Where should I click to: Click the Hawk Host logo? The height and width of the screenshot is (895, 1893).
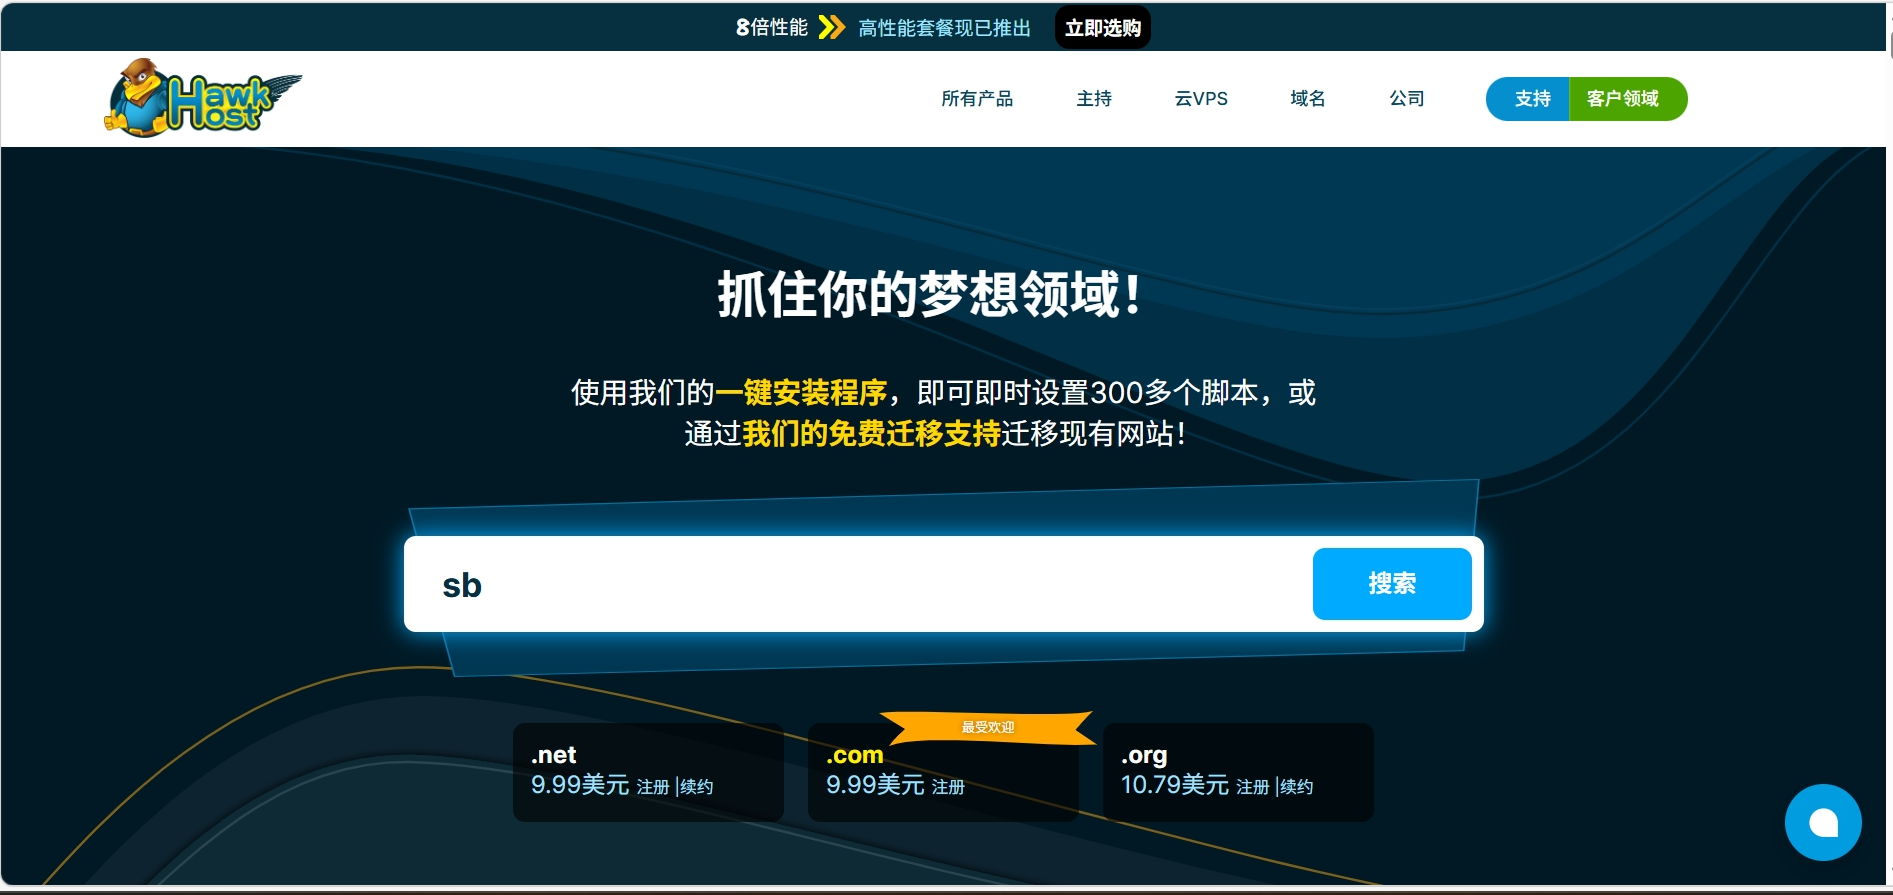click(203, 98)
